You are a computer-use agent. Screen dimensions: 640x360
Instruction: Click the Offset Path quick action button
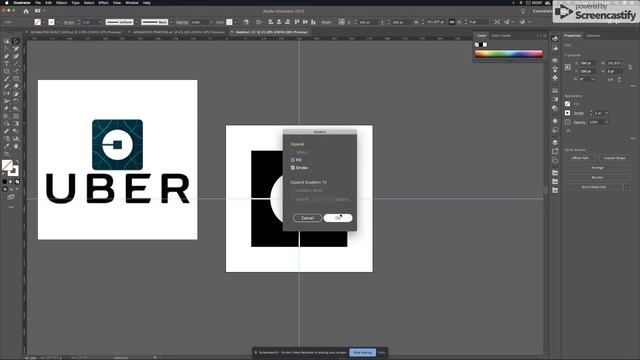tap(580, 158)
